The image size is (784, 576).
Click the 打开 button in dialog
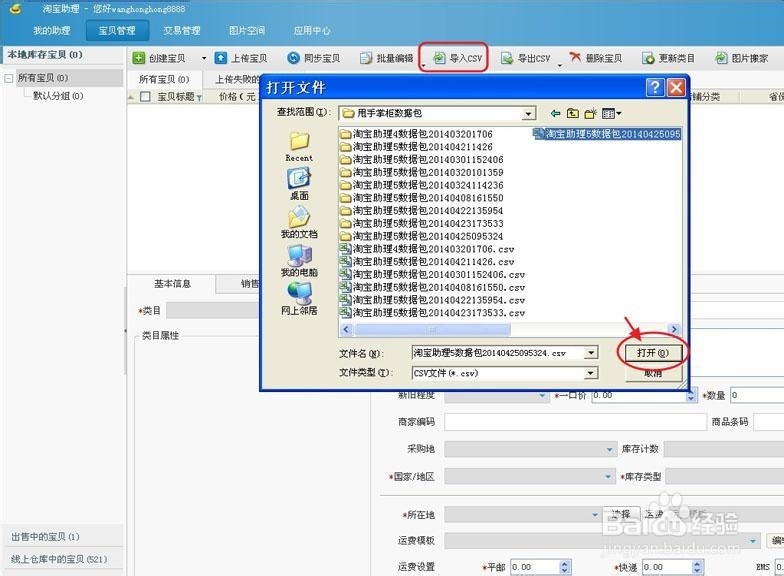point(653,353)
